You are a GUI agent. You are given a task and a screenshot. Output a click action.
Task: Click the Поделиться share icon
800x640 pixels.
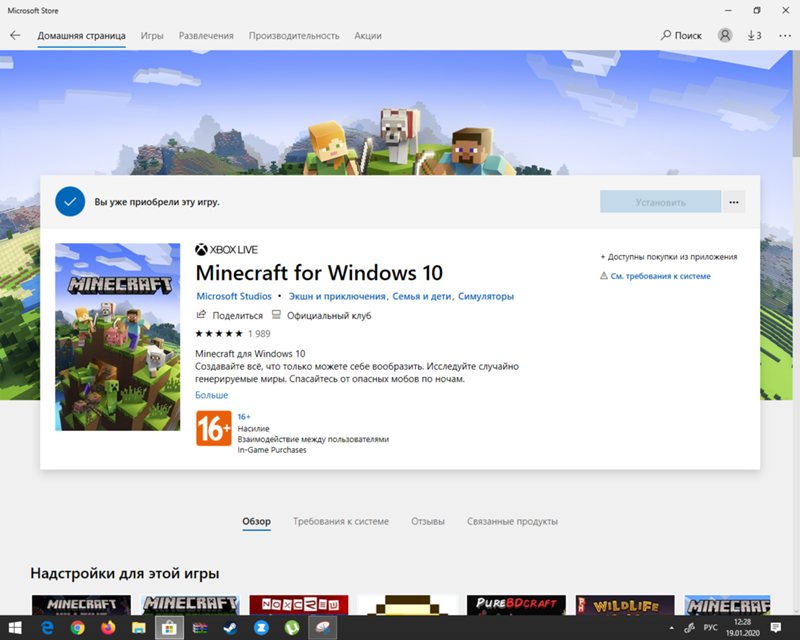203,314
